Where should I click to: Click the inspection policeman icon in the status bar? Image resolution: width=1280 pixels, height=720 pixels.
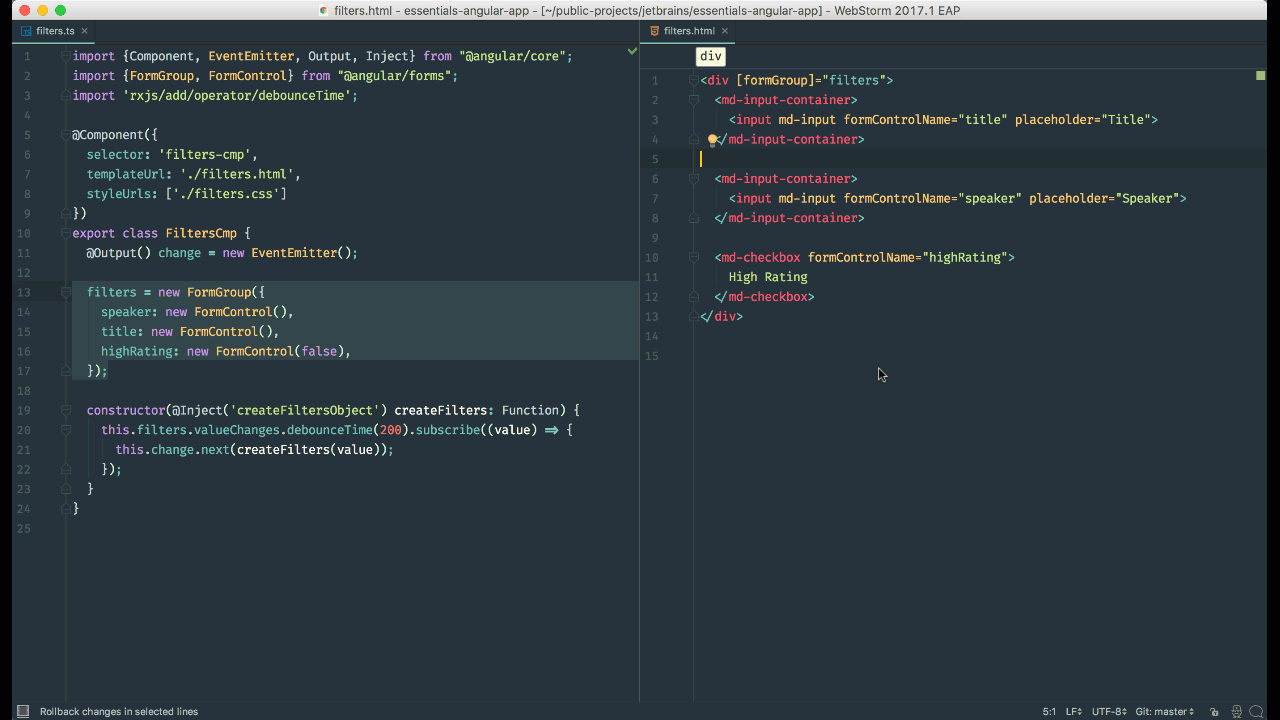[1237, 711]
